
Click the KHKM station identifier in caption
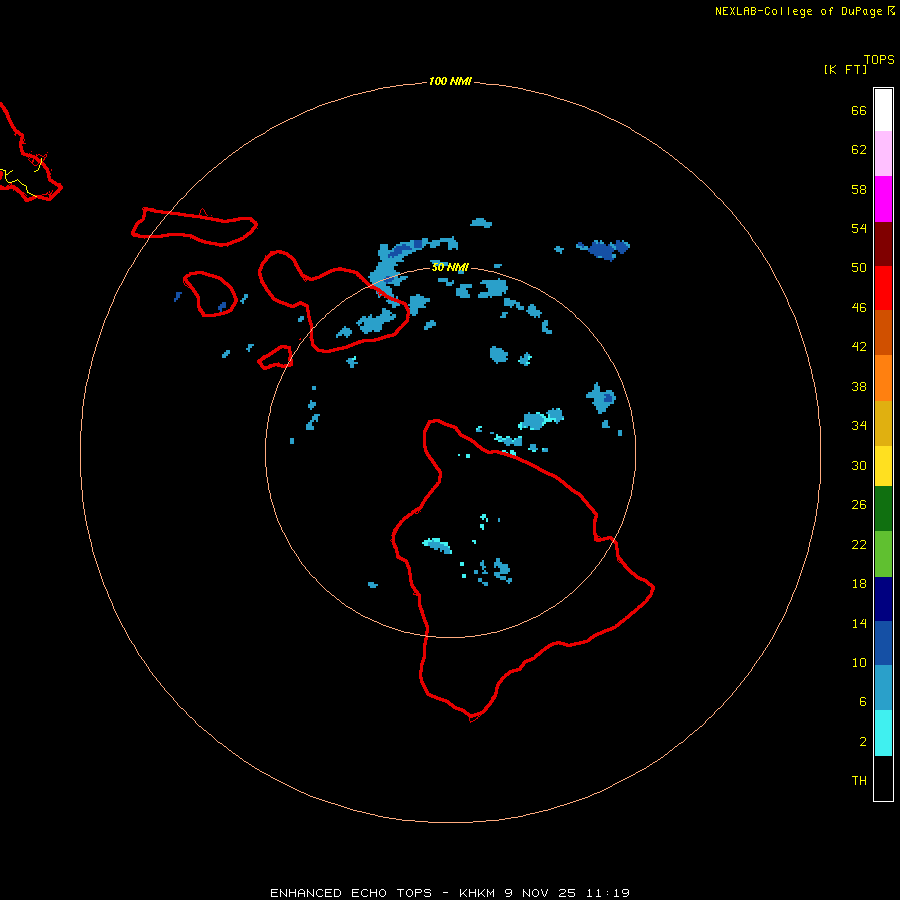476,893
